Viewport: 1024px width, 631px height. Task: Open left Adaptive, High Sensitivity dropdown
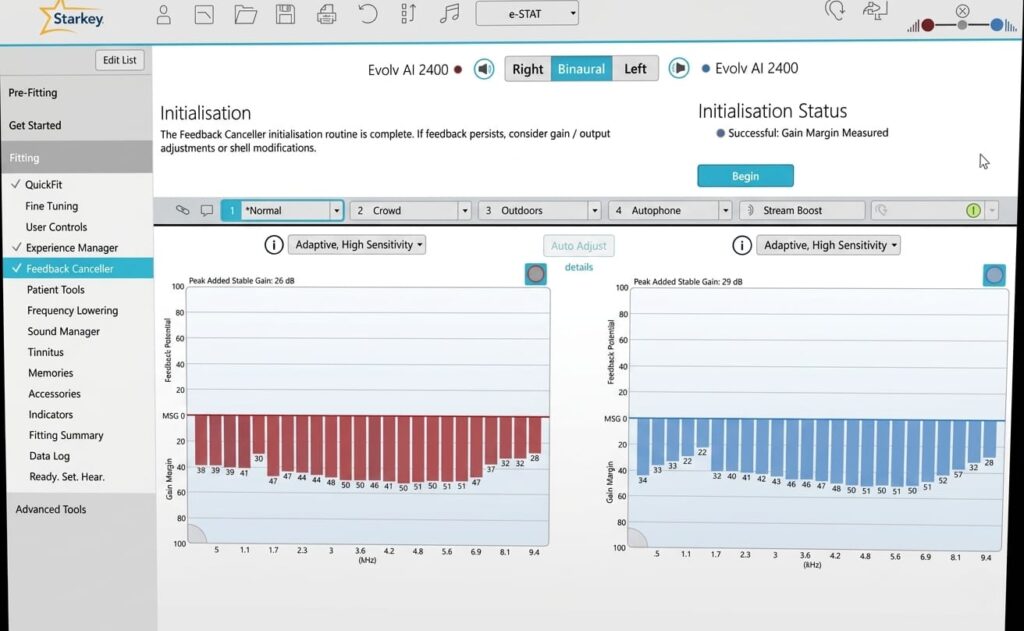[x=357, y=245]
